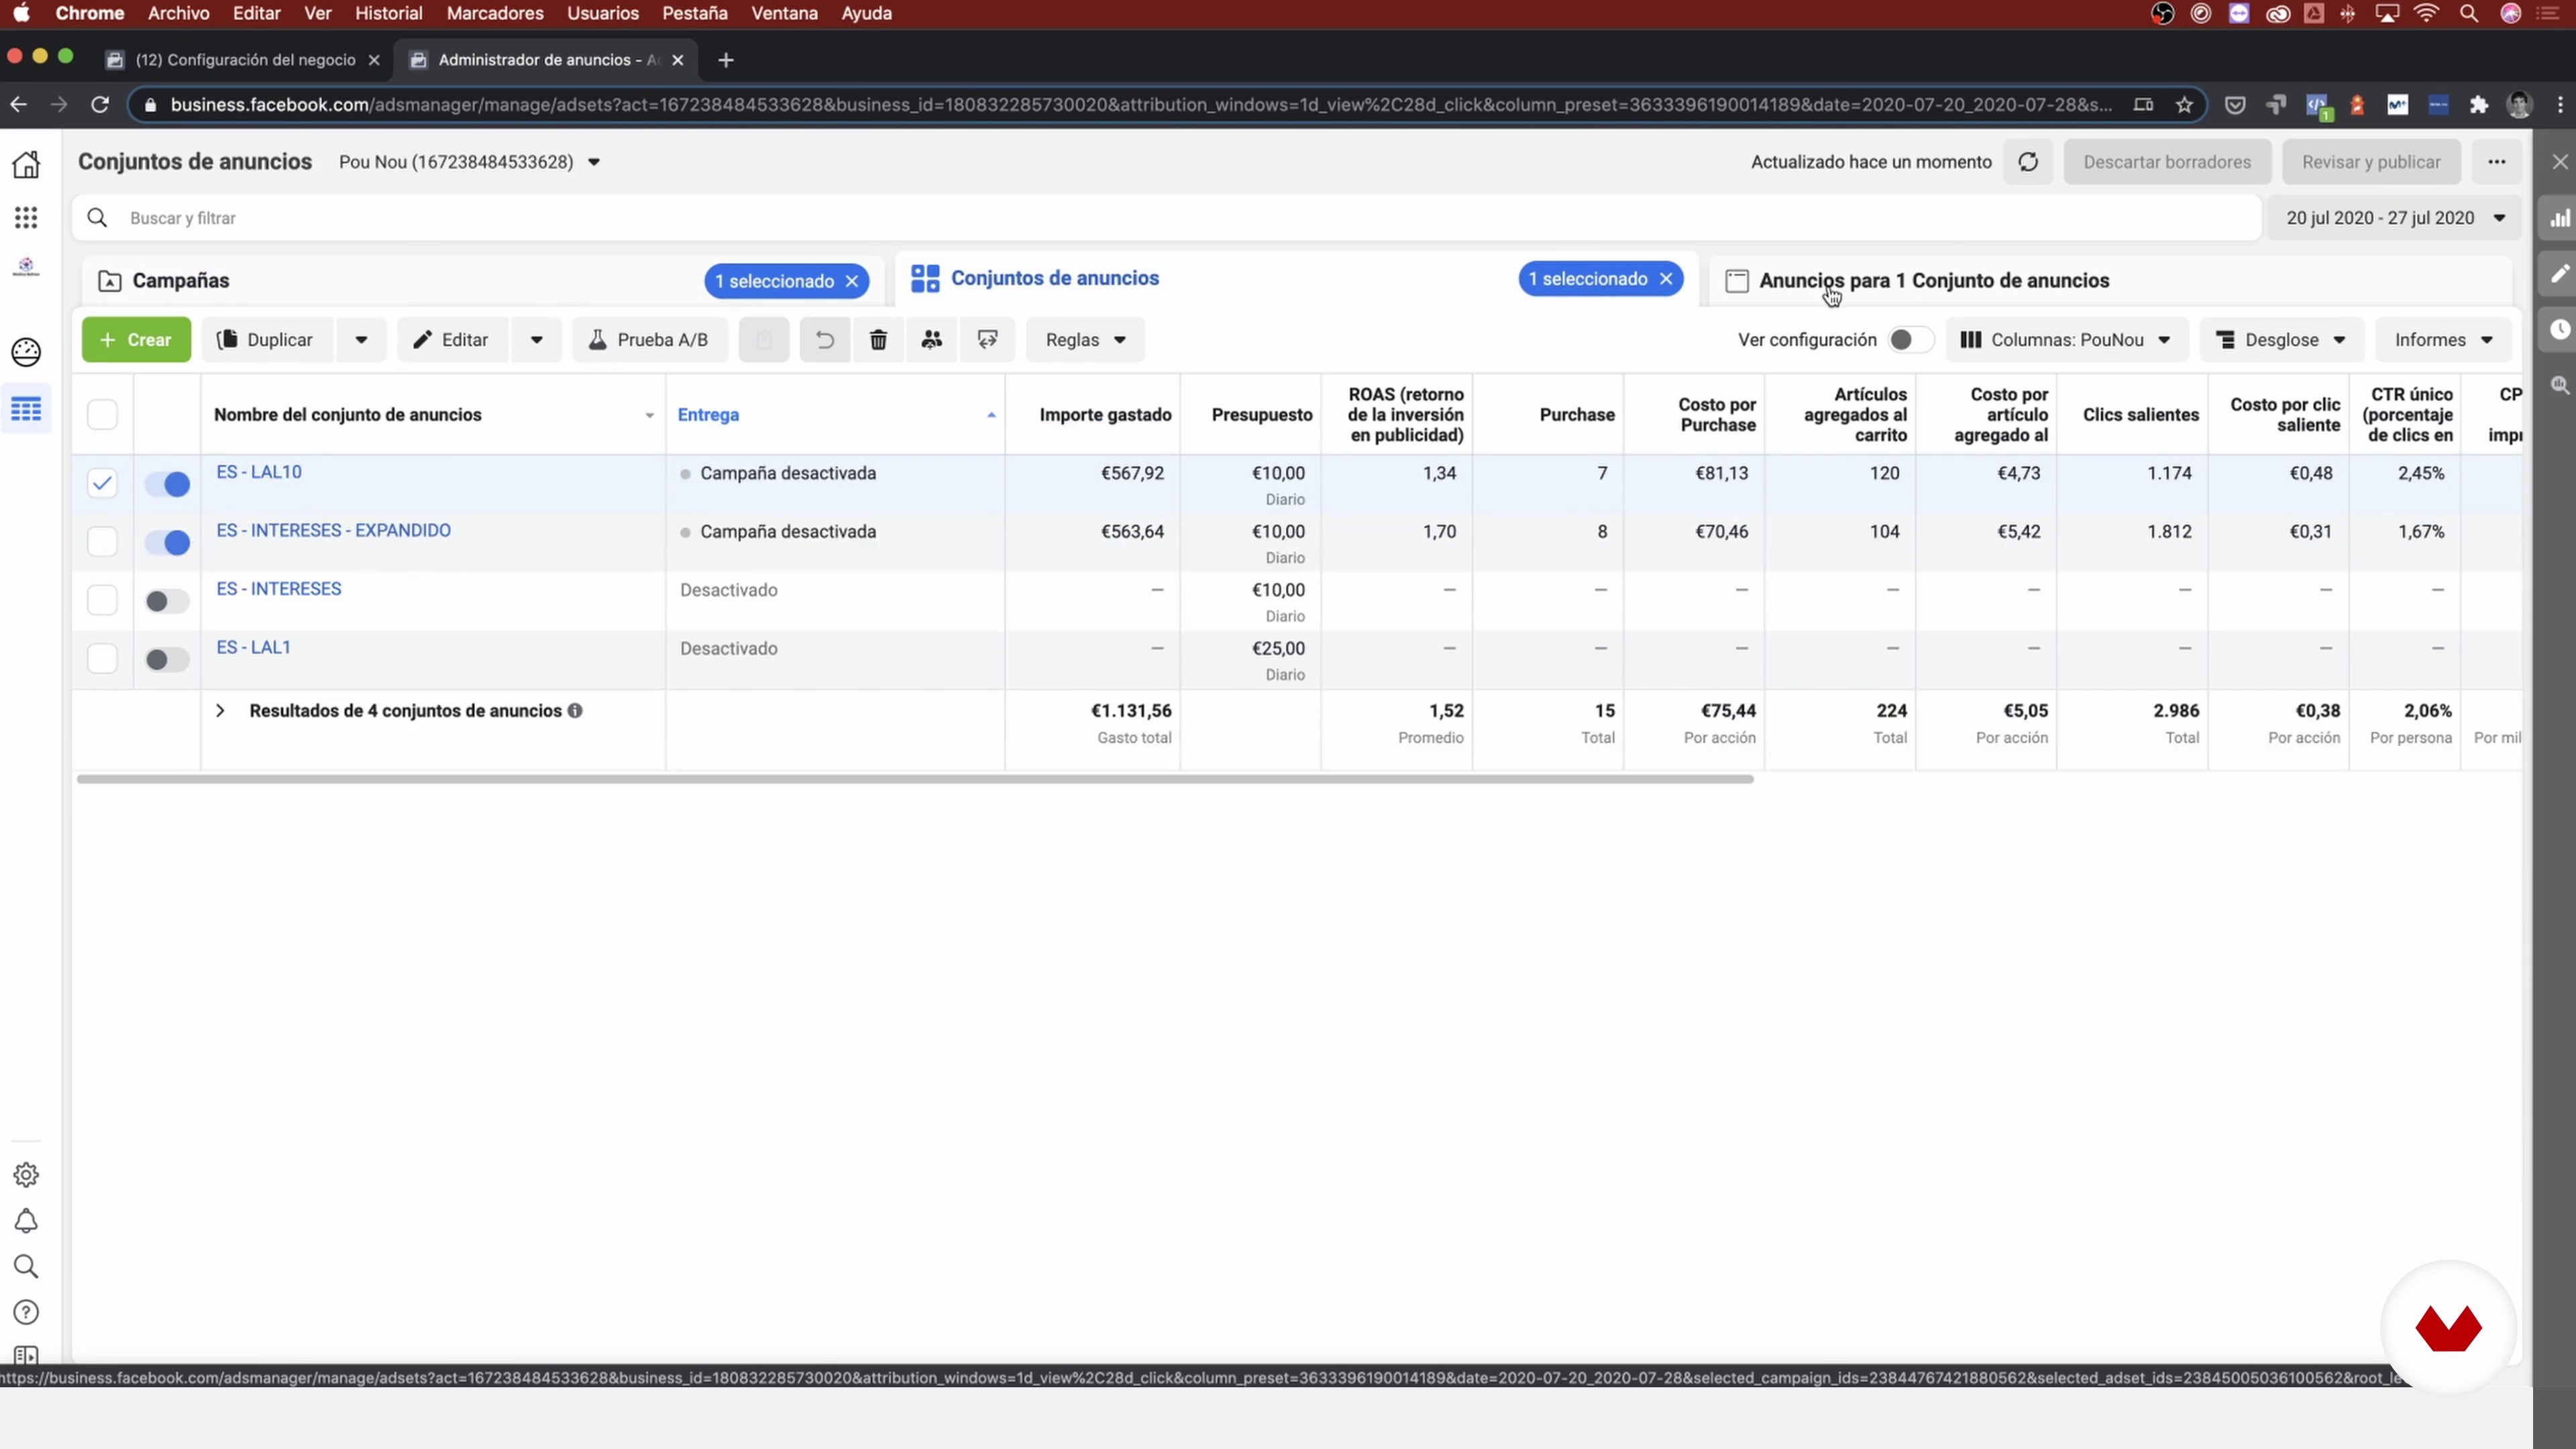Image resolution: width=2576 pixels, height=1449 pixels.
Task: Open the nine-dot all tools menu icon
Action: (26, 218)
